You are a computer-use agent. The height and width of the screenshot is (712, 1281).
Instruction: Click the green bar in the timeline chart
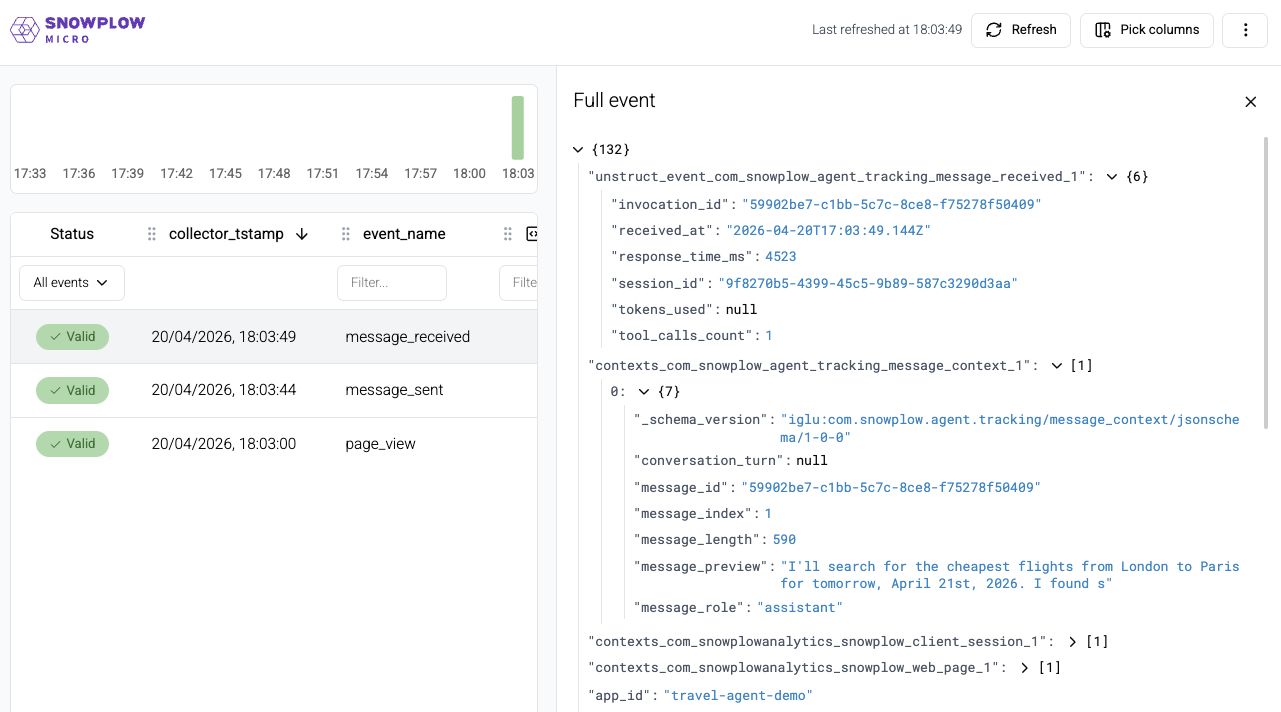point(517,128)
